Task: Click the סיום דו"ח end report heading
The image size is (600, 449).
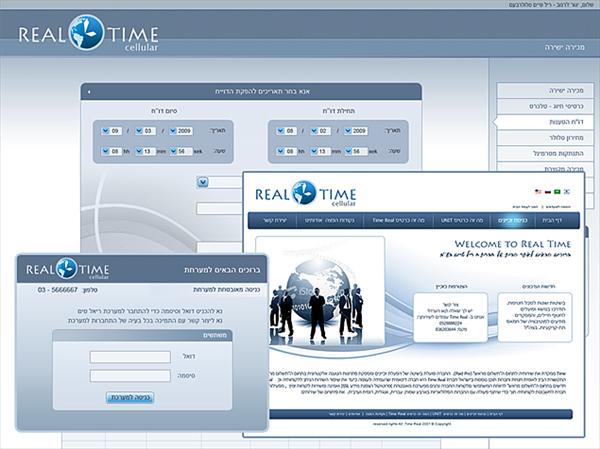Action: [x=164, y=111]
